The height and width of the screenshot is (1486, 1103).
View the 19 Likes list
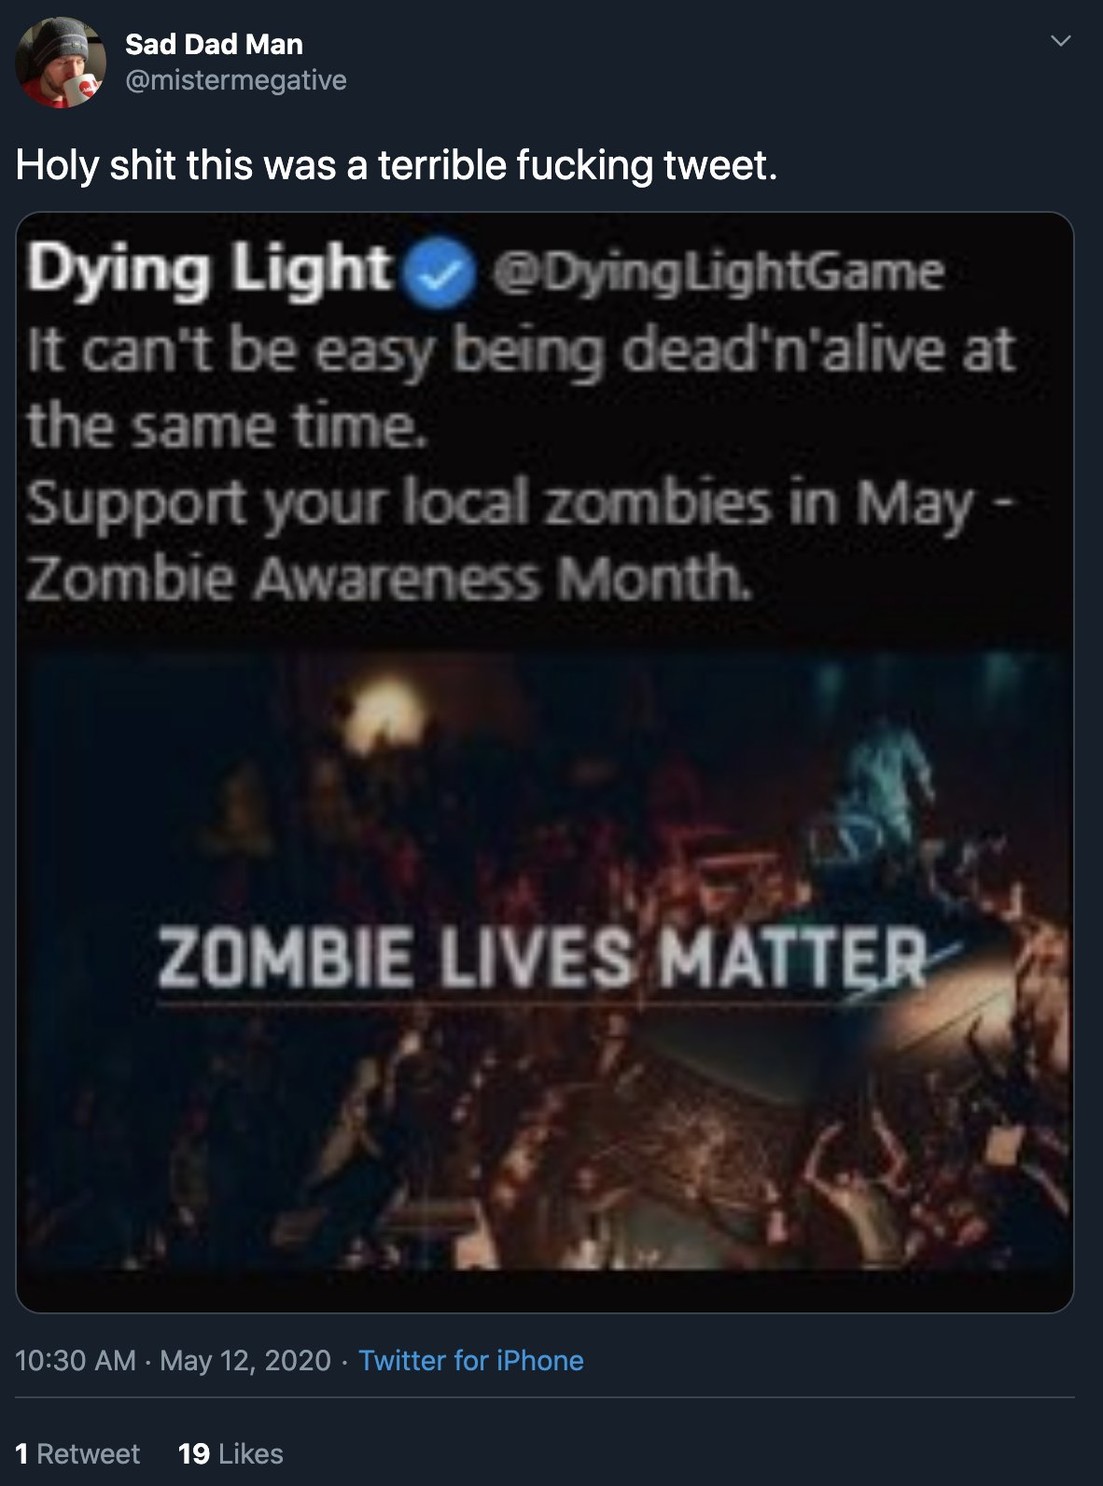click(x=231, y=1453)
